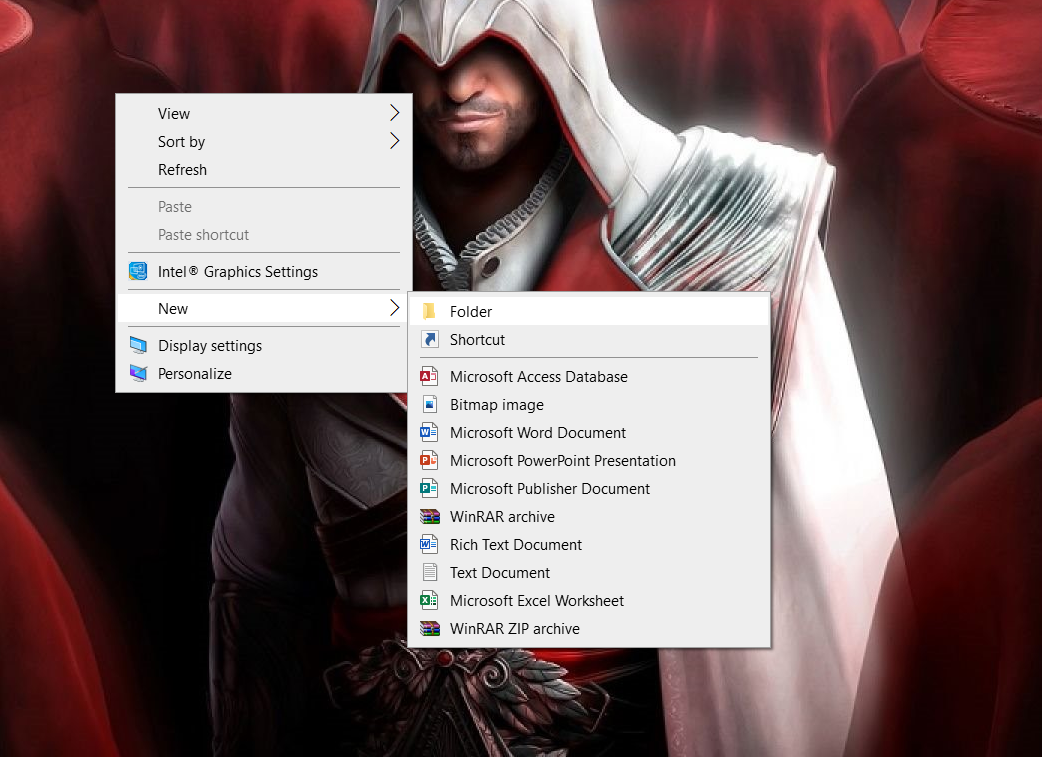Click the Microsoft Word Document icon
This screenshot has width=1042, height=757.
pyautogui.click(x=429, y=433)
